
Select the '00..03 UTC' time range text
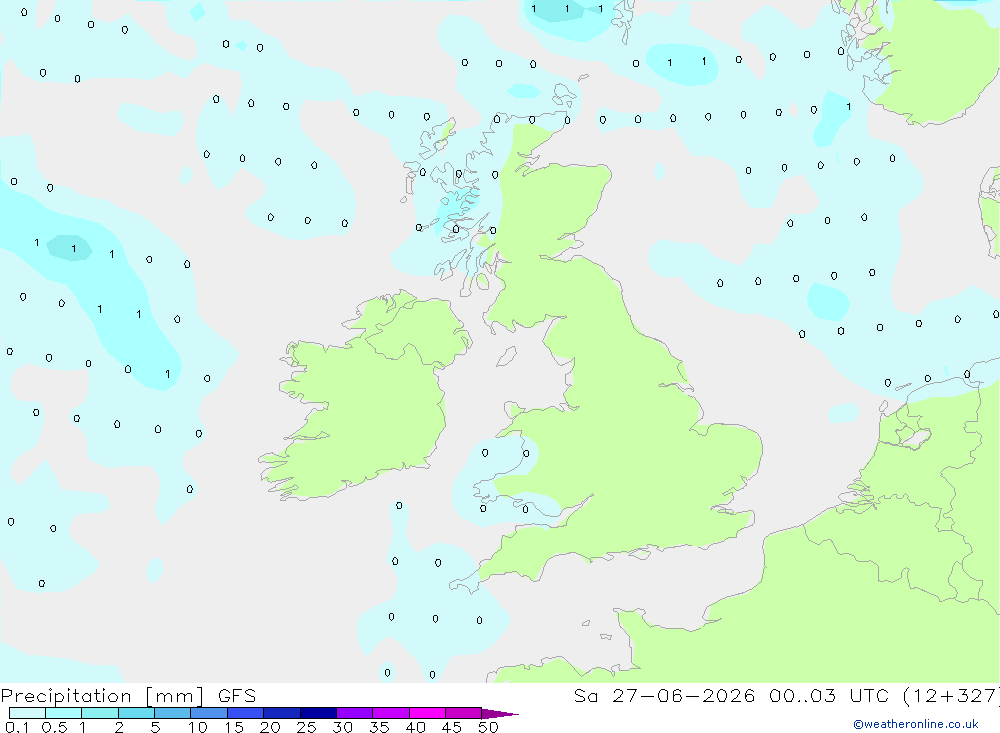tap(828, 695)
